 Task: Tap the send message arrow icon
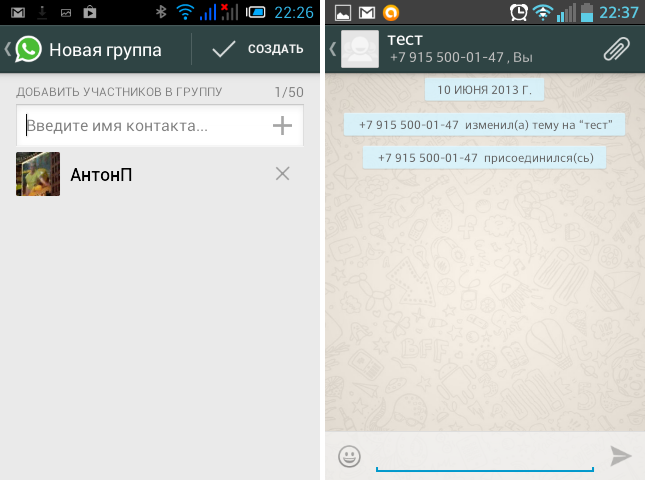click(x=621, y=456)
